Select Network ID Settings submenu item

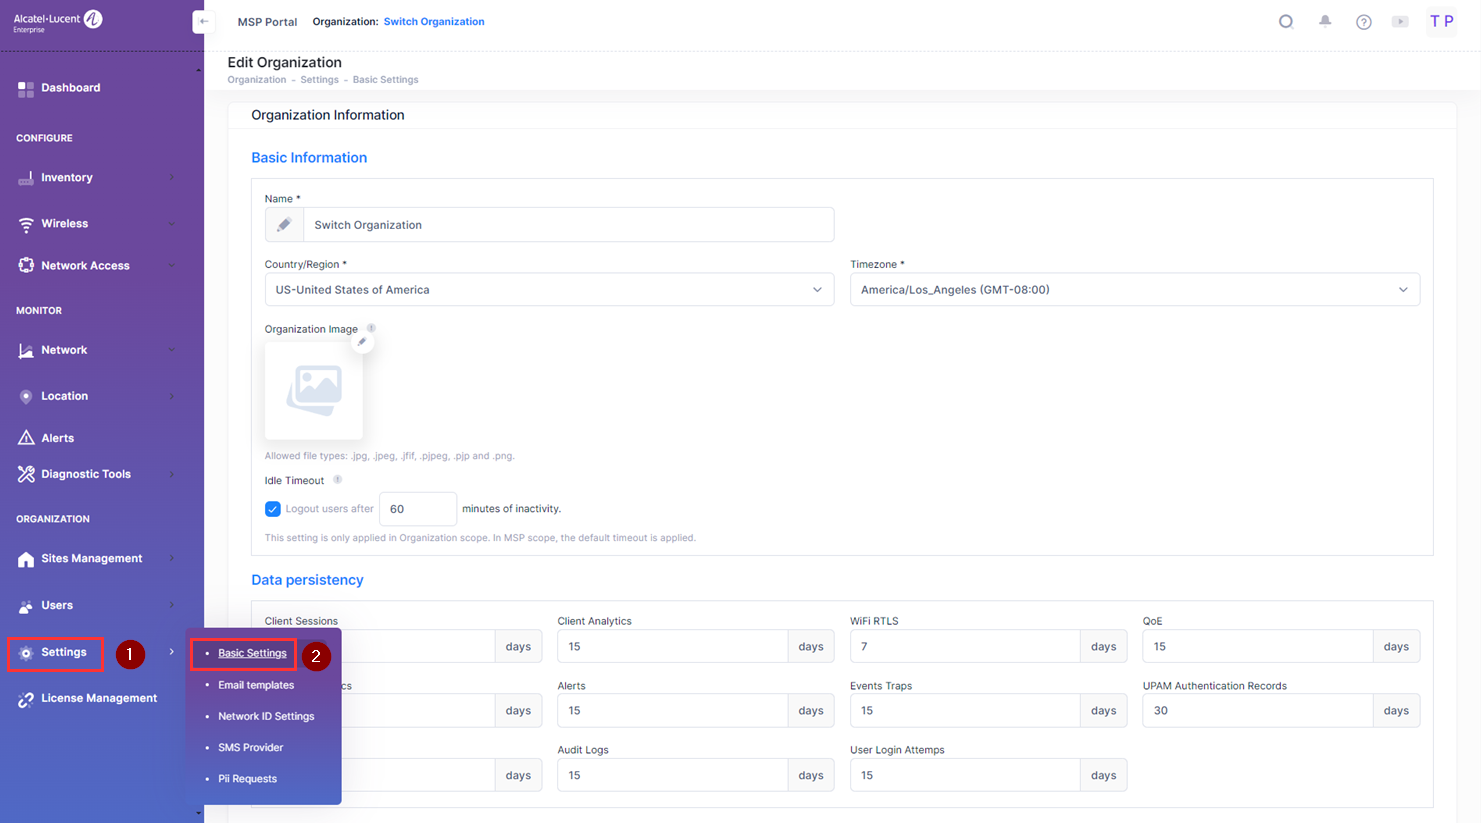point(266,716)
